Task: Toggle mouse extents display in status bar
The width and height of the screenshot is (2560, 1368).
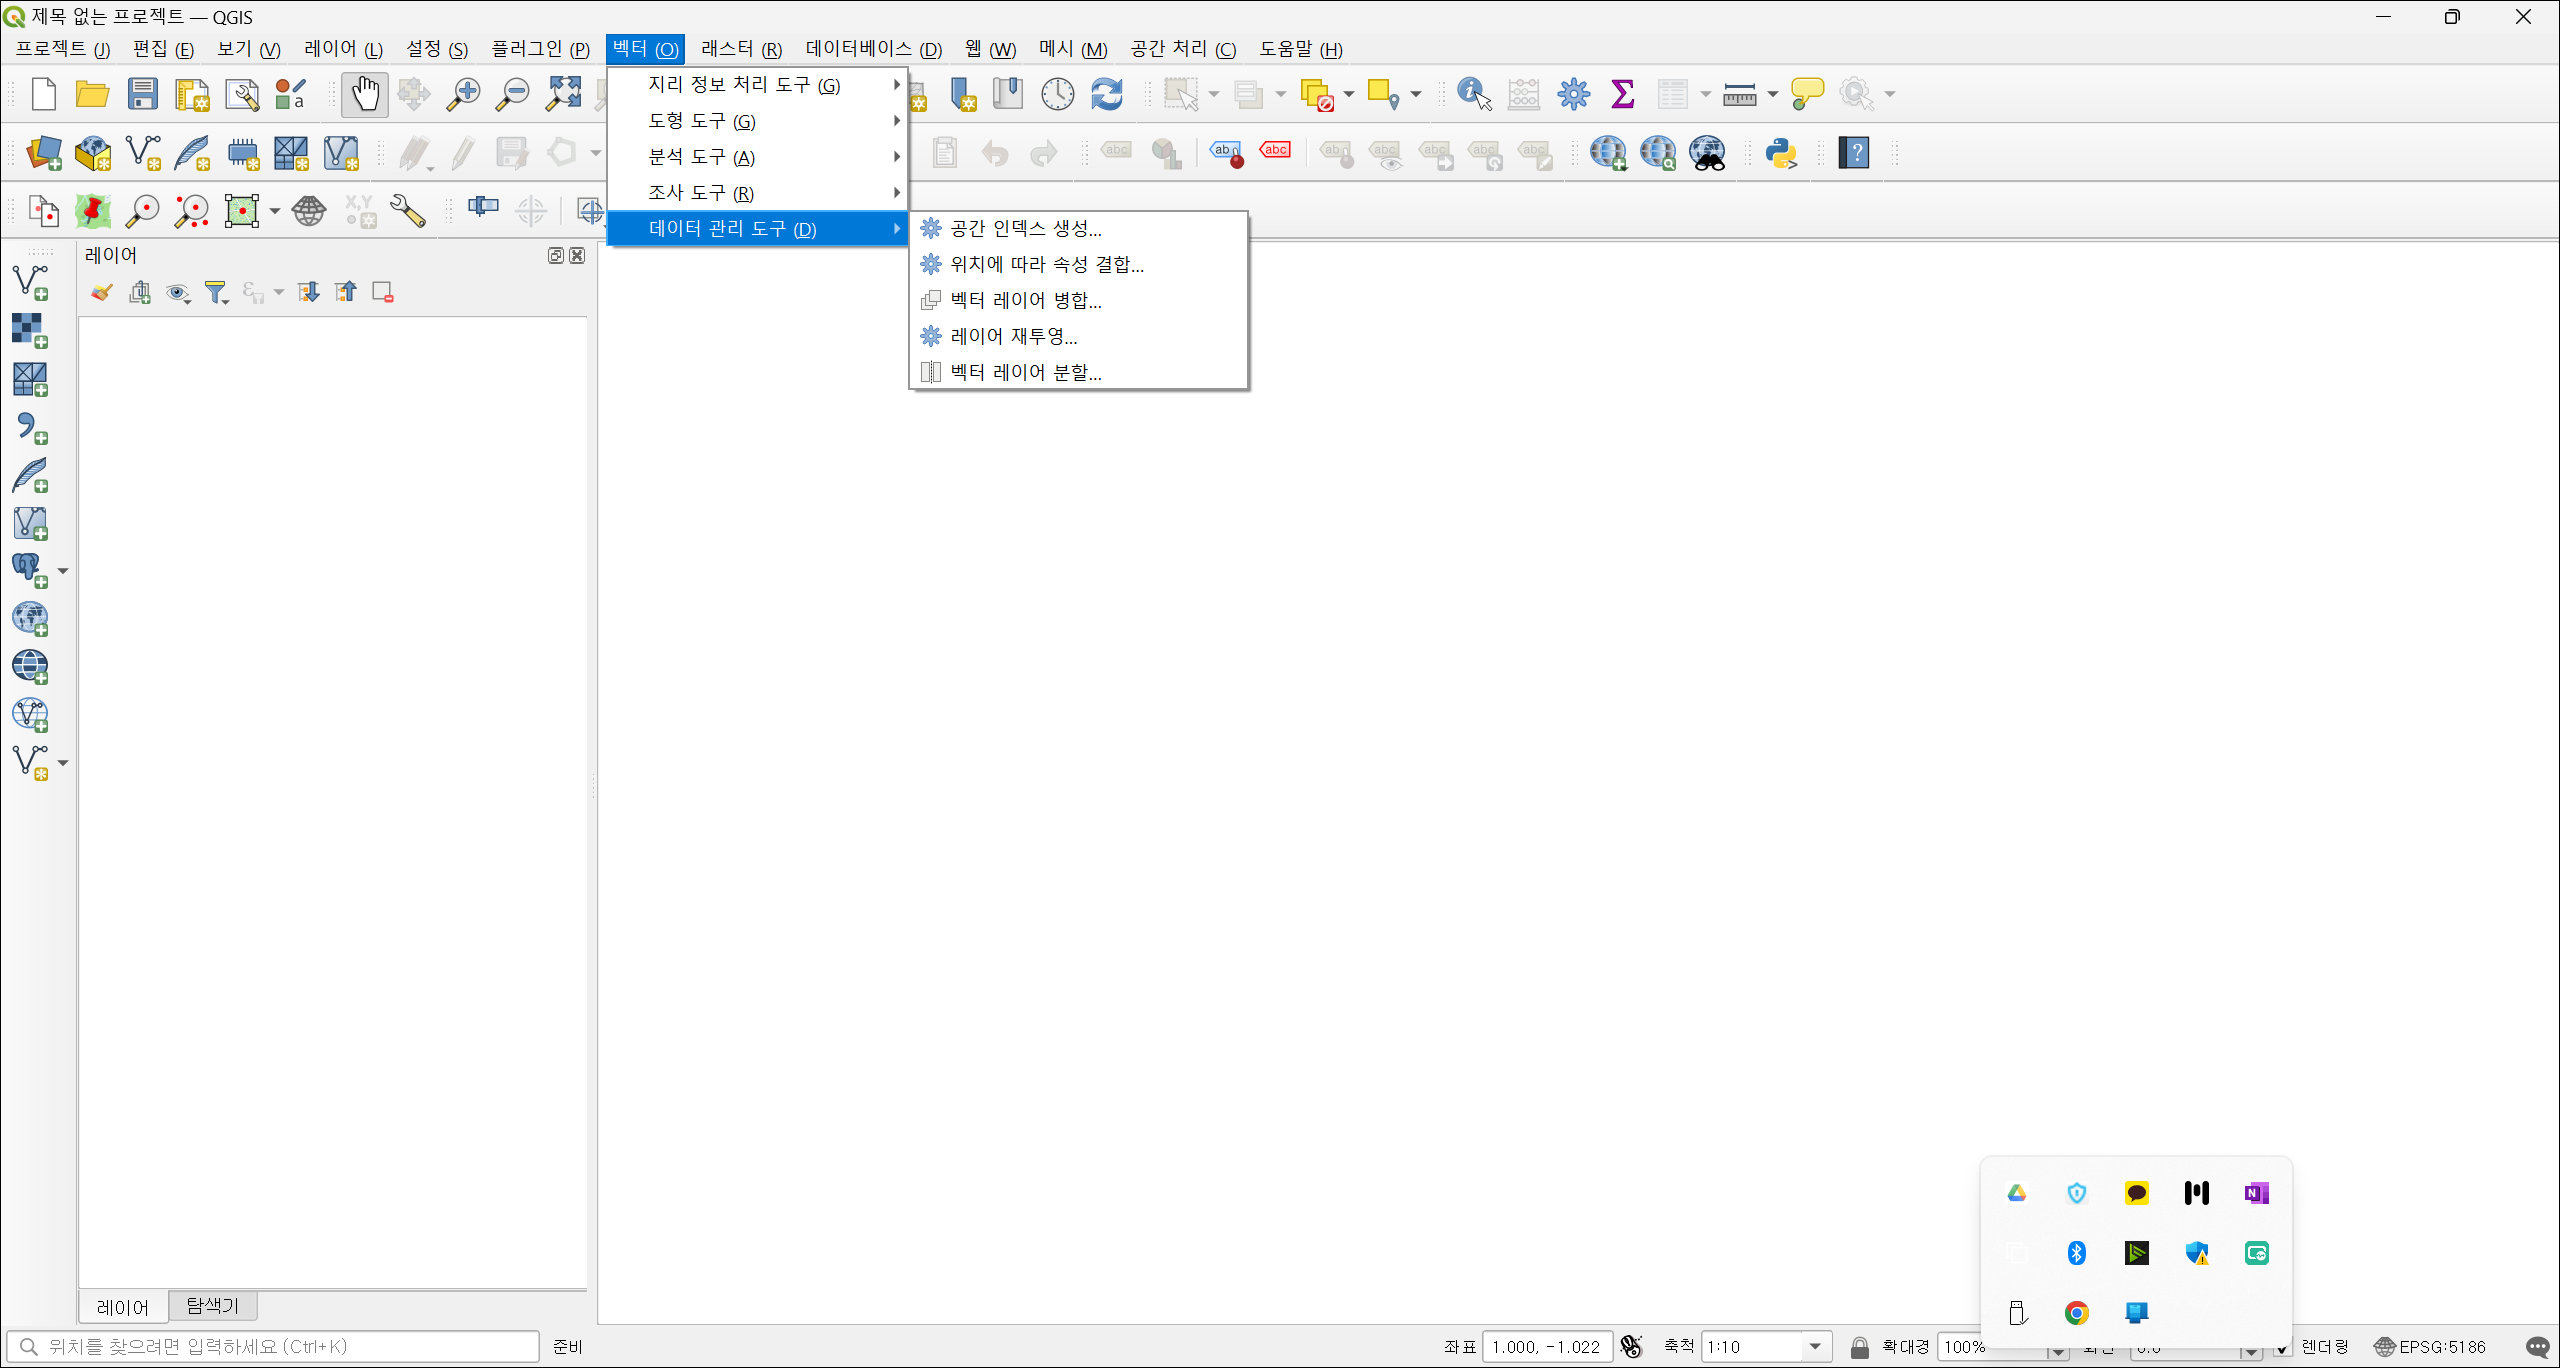Action: coord(1631,1347)
